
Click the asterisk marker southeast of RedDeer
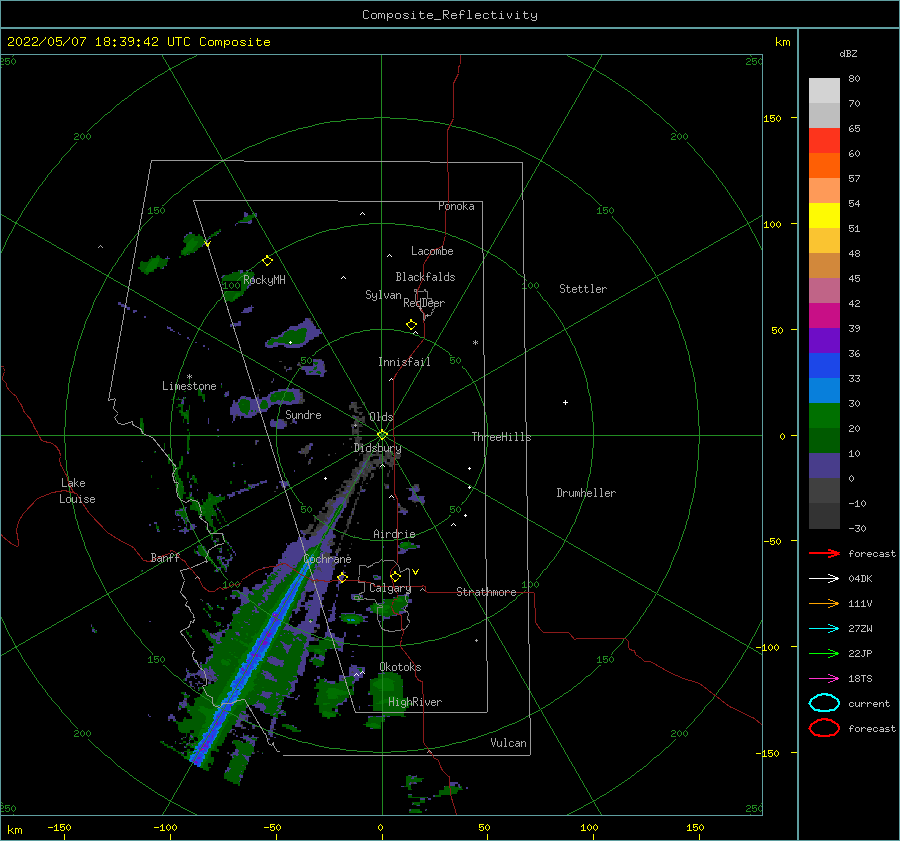pyautogui.click(x=475, y=343)
